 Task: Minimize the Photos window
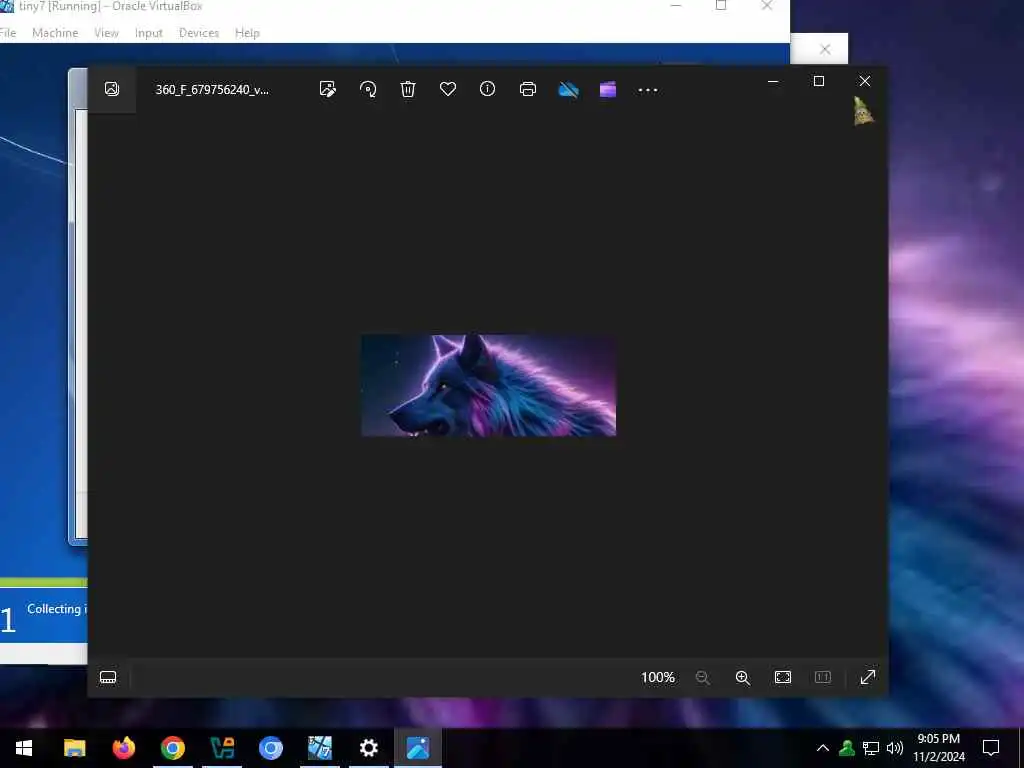tap(773, 81)
